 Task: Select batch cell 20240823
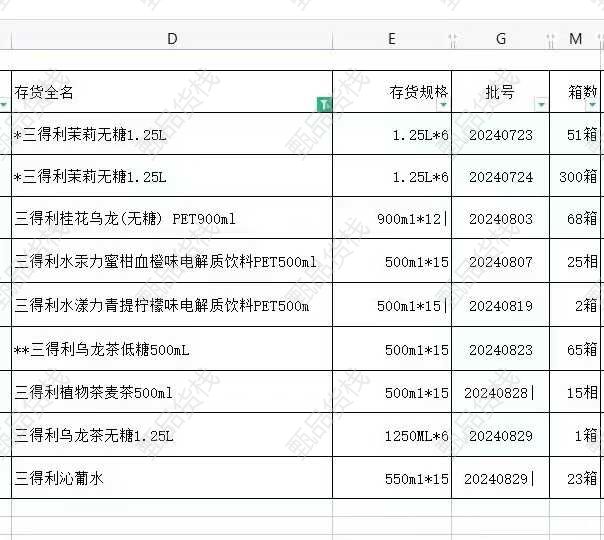click(x=500, y=349)
